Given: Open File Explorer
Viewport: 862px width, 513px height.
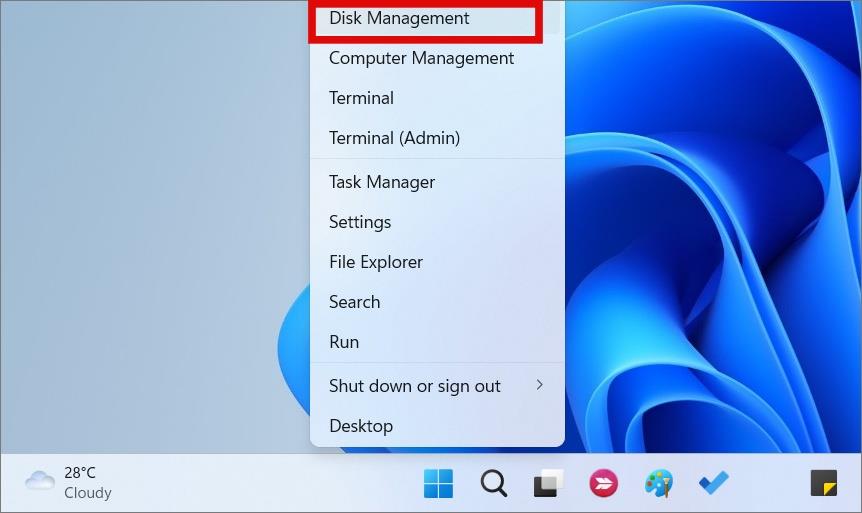Looking at the screenshot, I should pyautogui.click(x=437, y=262).
